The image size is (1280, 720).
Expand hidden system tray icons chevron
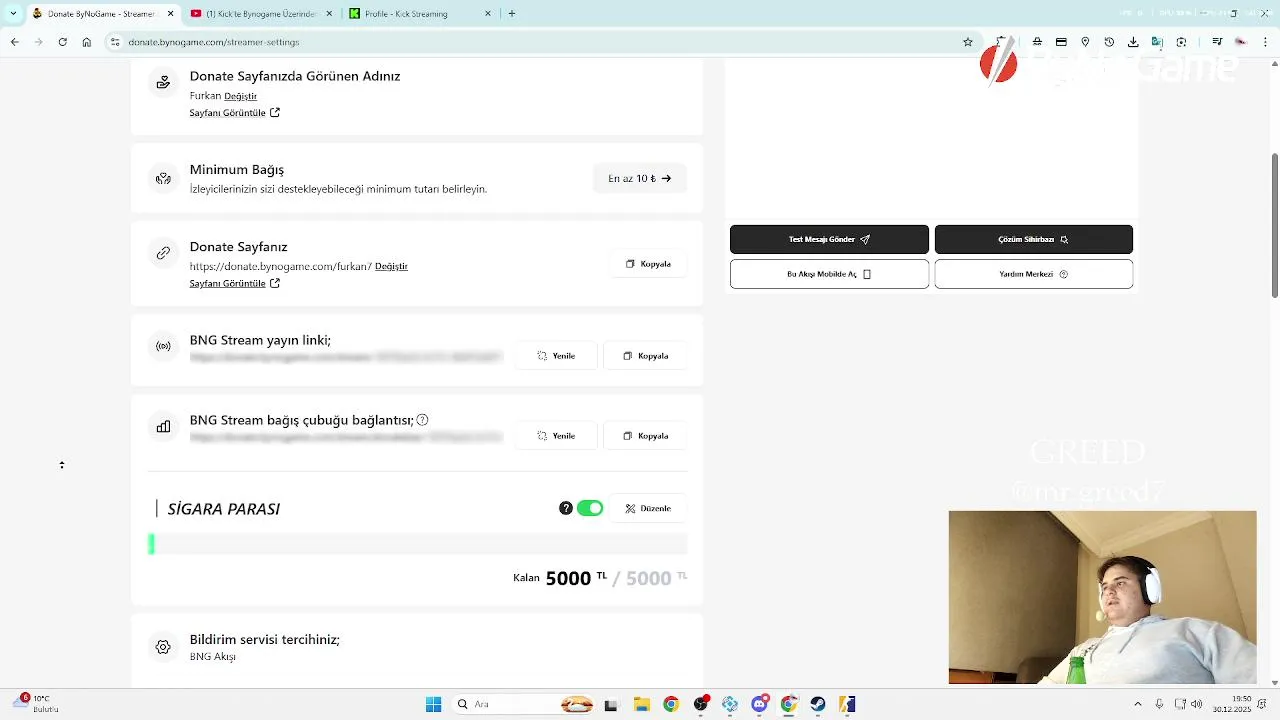coord(1137,704)
